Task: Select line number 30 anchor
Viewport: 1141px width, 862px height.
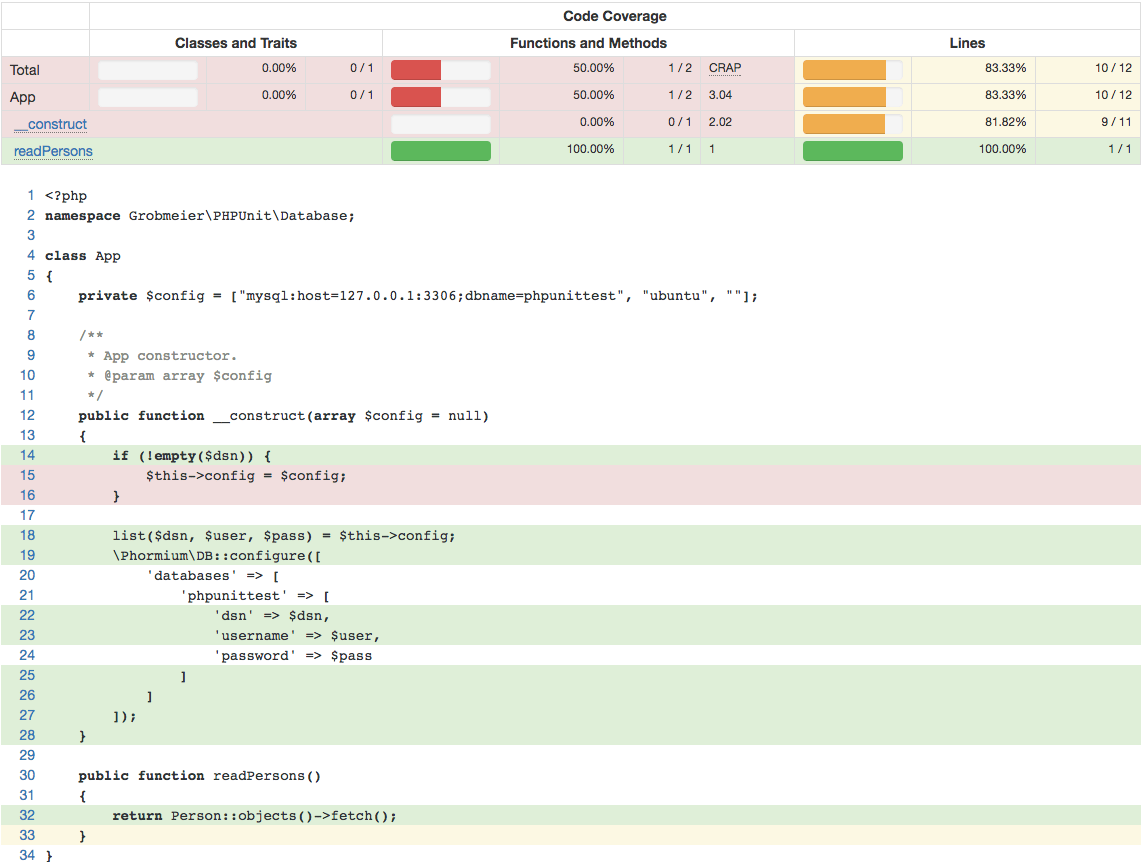Action: click(27, 775)
